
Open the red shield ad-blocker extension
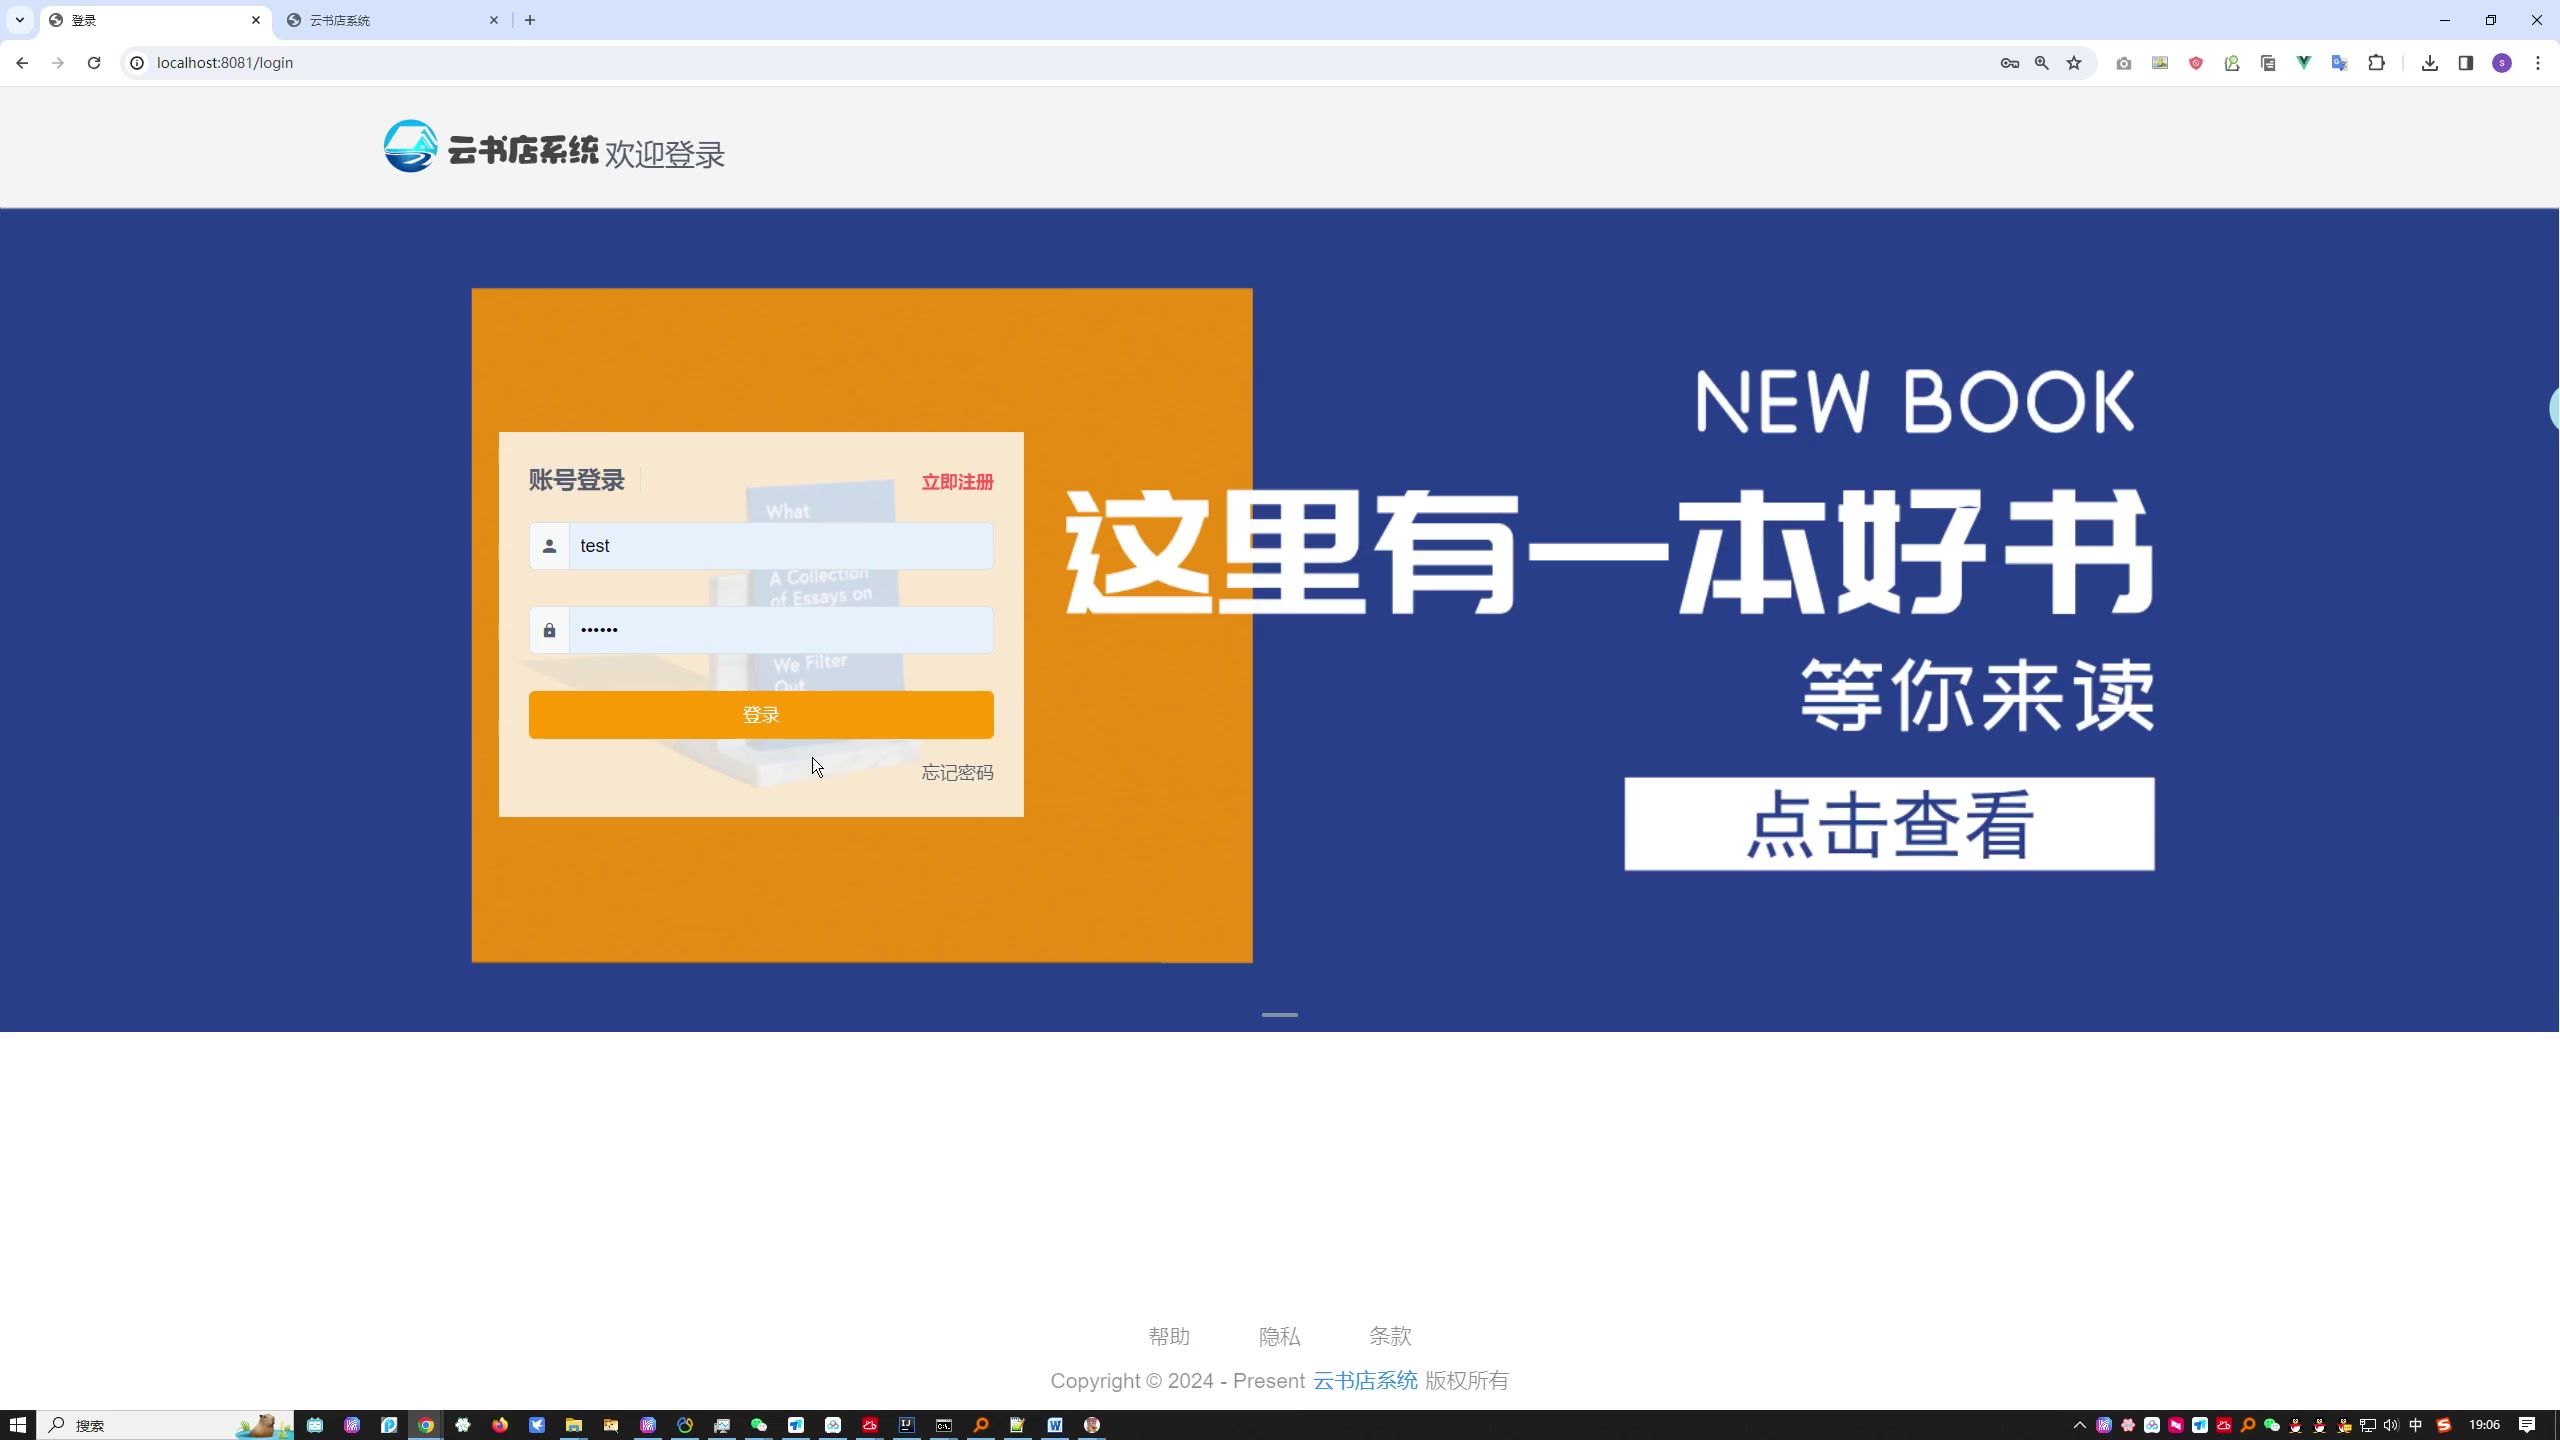pos(2196,63)
